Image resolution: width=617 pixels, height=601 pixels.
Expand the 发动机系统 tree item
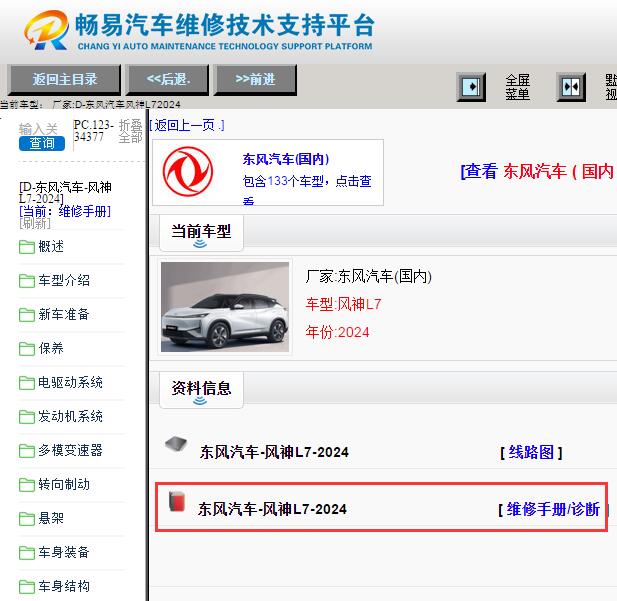(x=70, y=416)
